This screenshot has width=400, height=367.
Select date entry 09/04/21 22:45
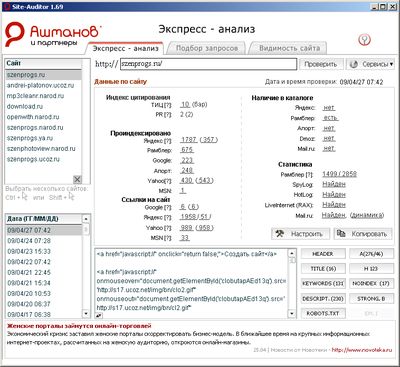point(44,272)
